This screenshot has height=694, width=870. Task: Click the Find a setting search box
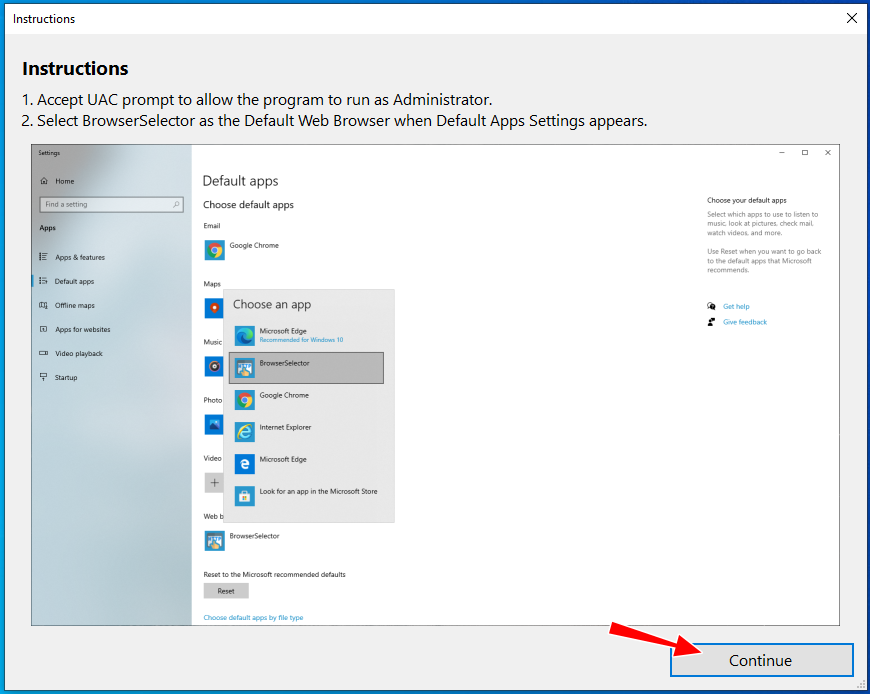click(x=112, y=204)
